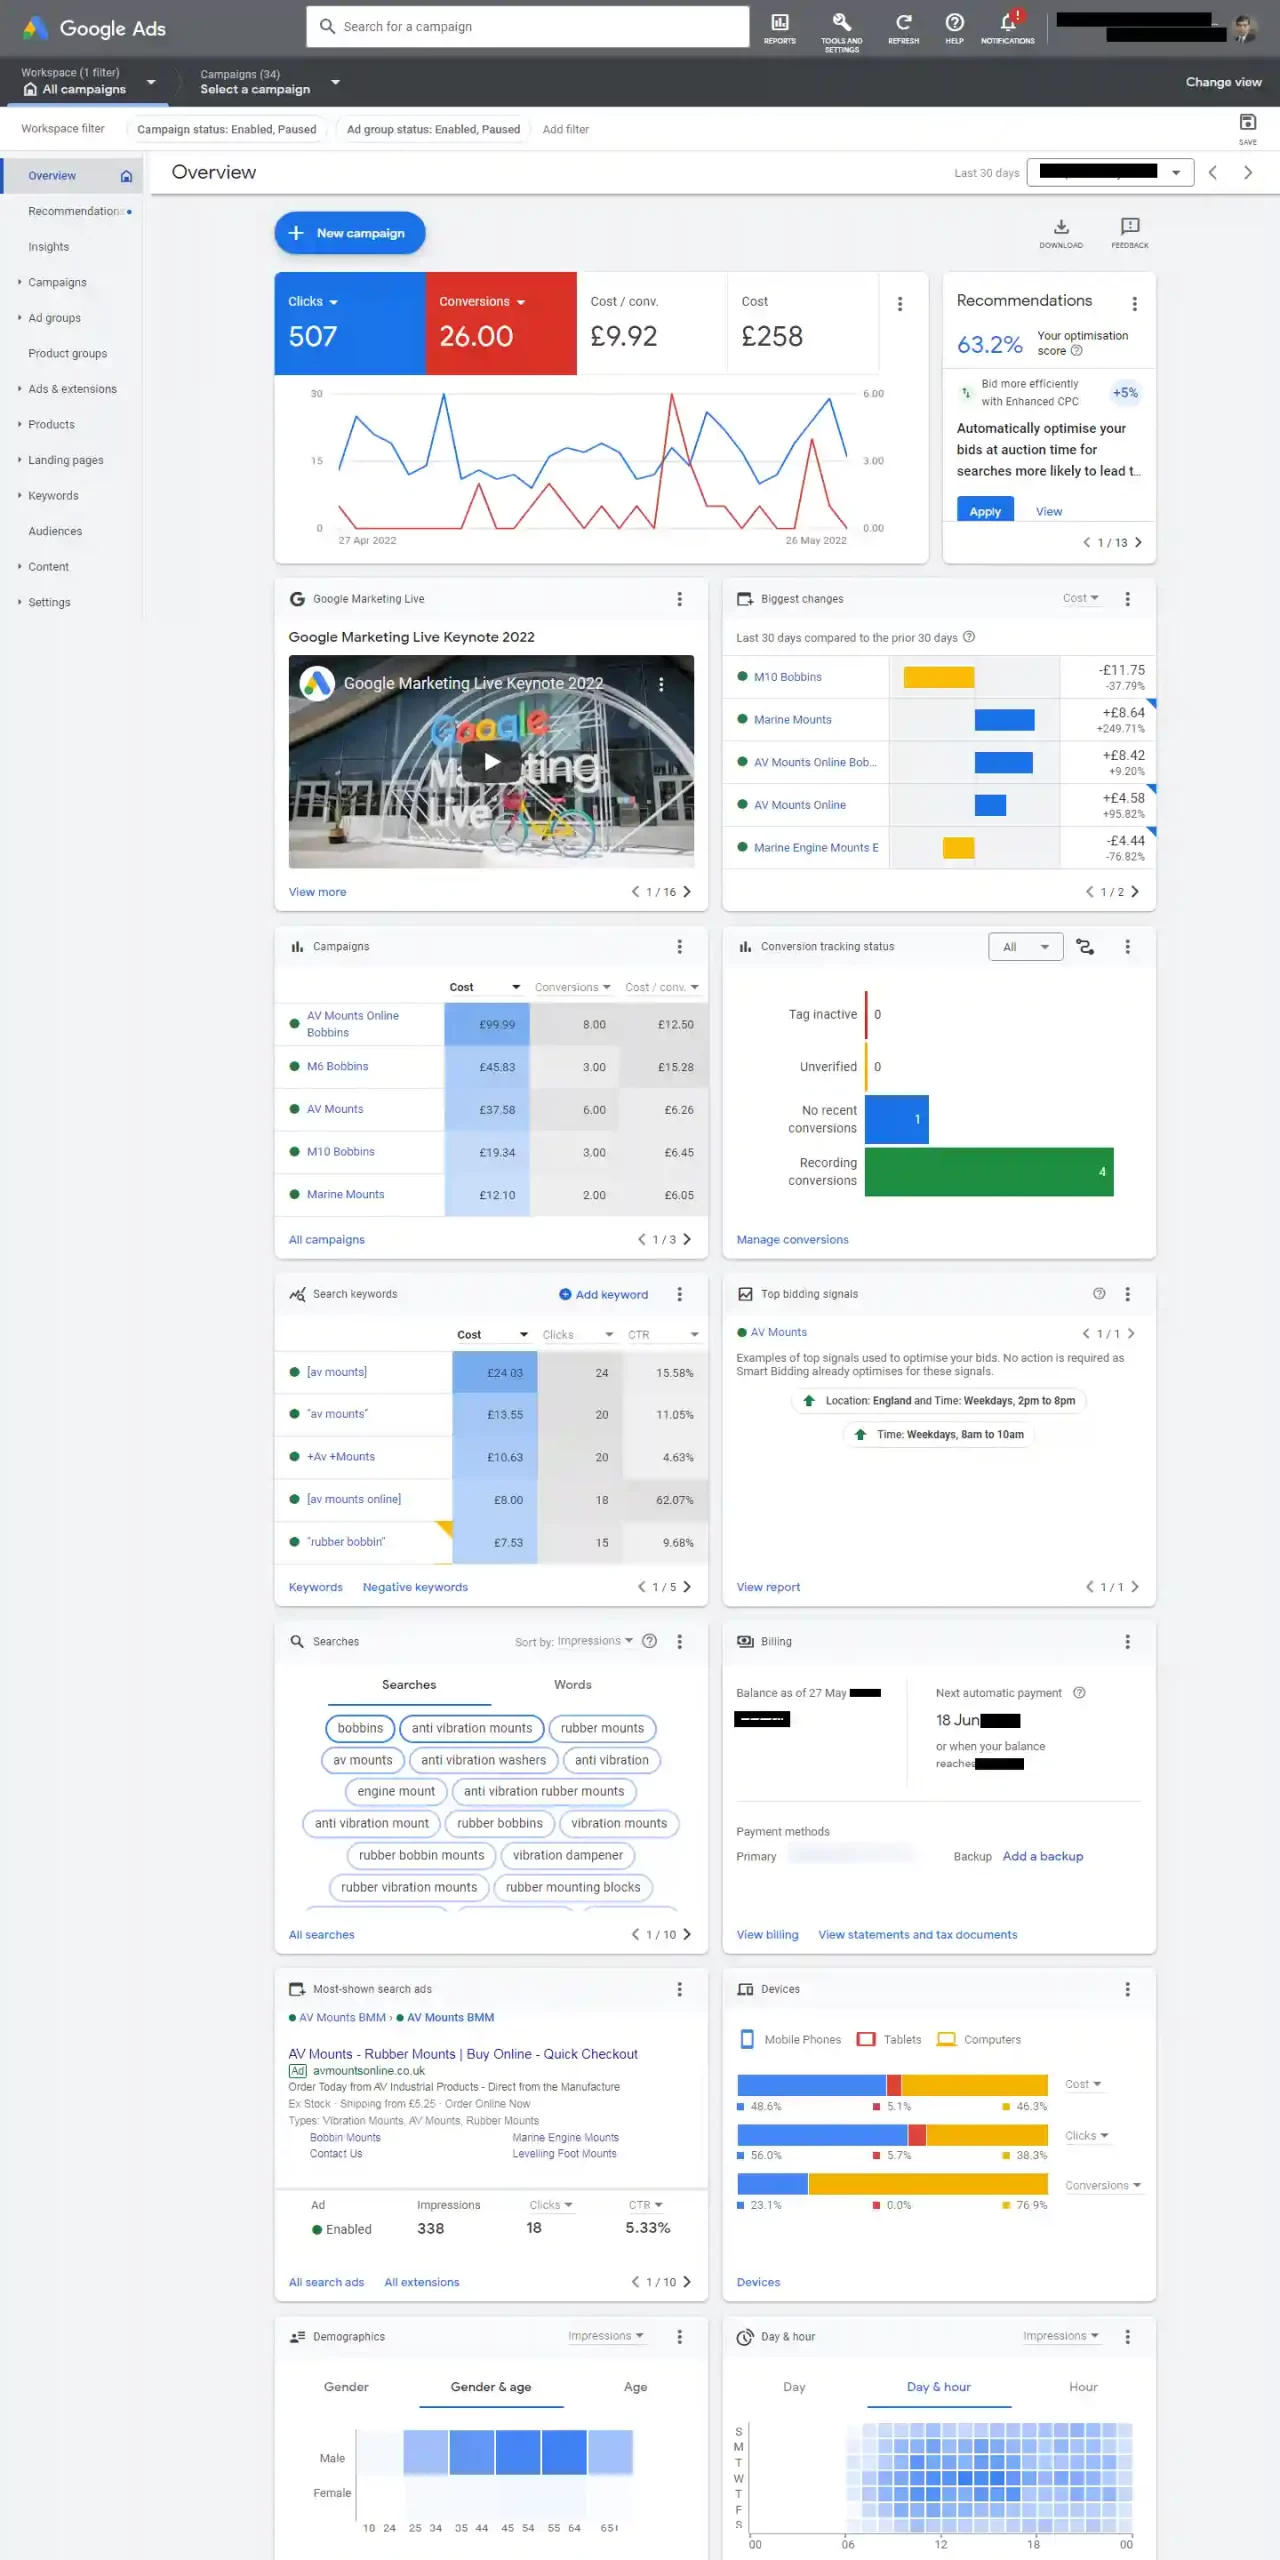Open the date range dropdown
1280x2560 pixels.
click(x=1111, y=172)
